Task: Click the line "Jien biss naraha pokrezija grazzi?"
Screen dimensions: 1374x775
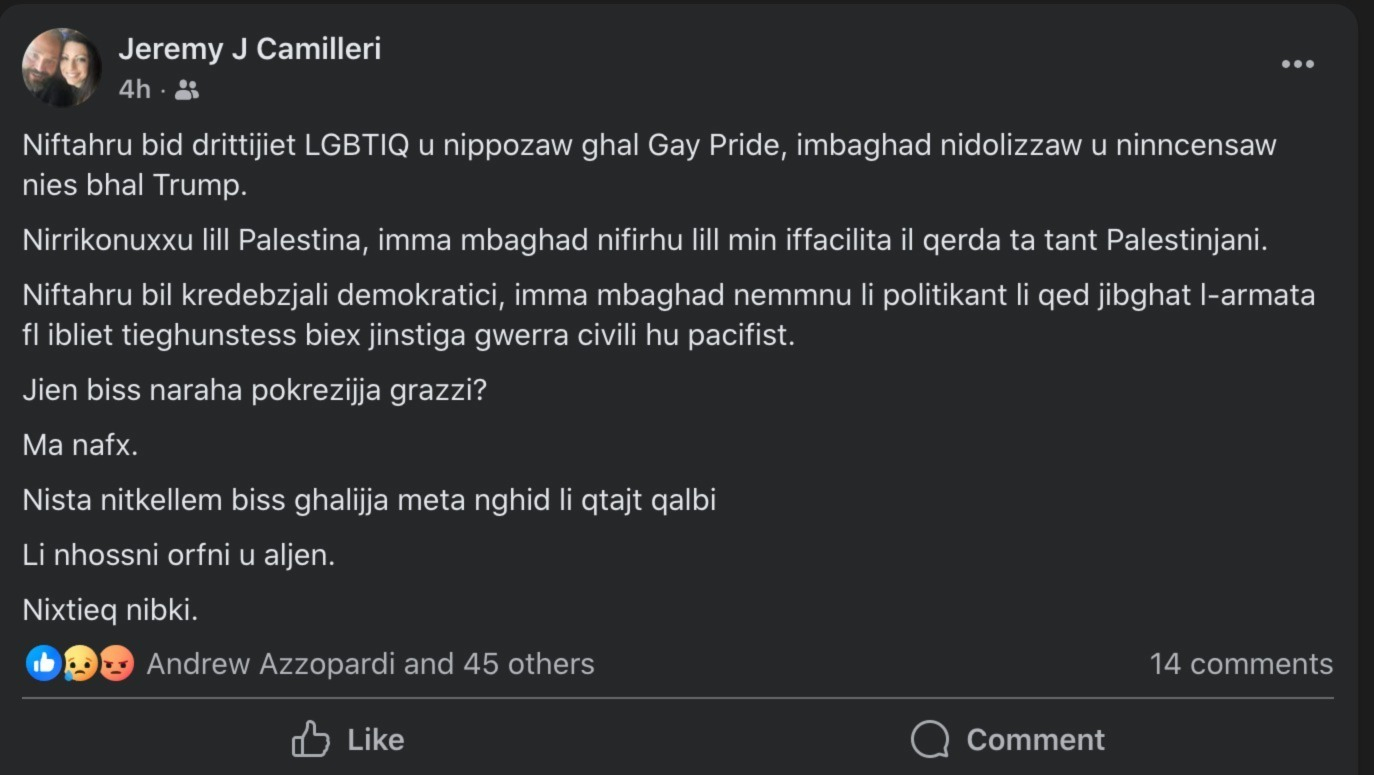Action: (254, 390)
